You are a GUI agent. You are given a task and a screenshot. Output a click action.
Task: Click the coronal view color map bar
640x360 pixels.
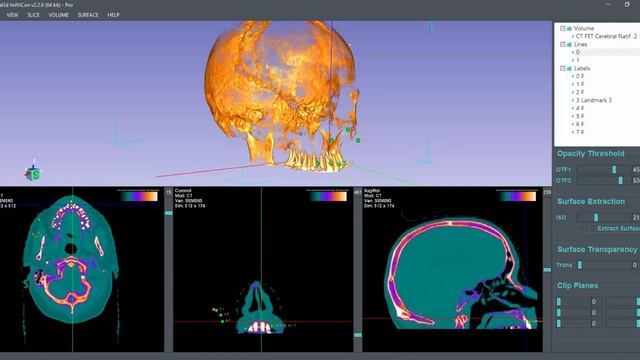(328, 196)
